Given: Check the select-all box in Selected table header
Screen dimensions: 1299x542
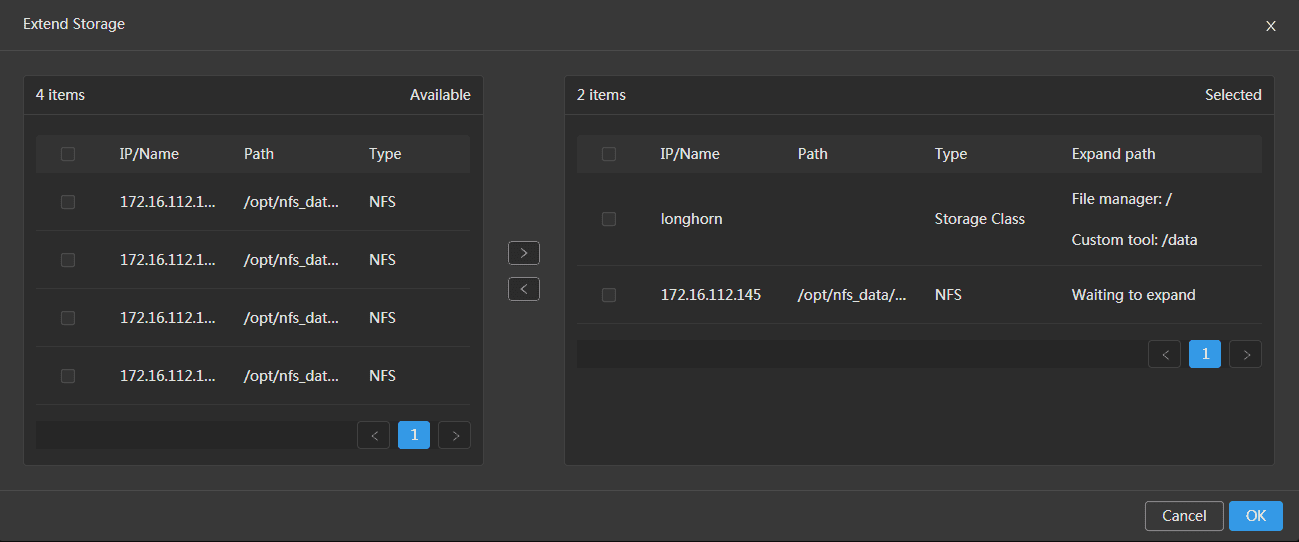Looking at the screenshot, I should tap(609, 154).
